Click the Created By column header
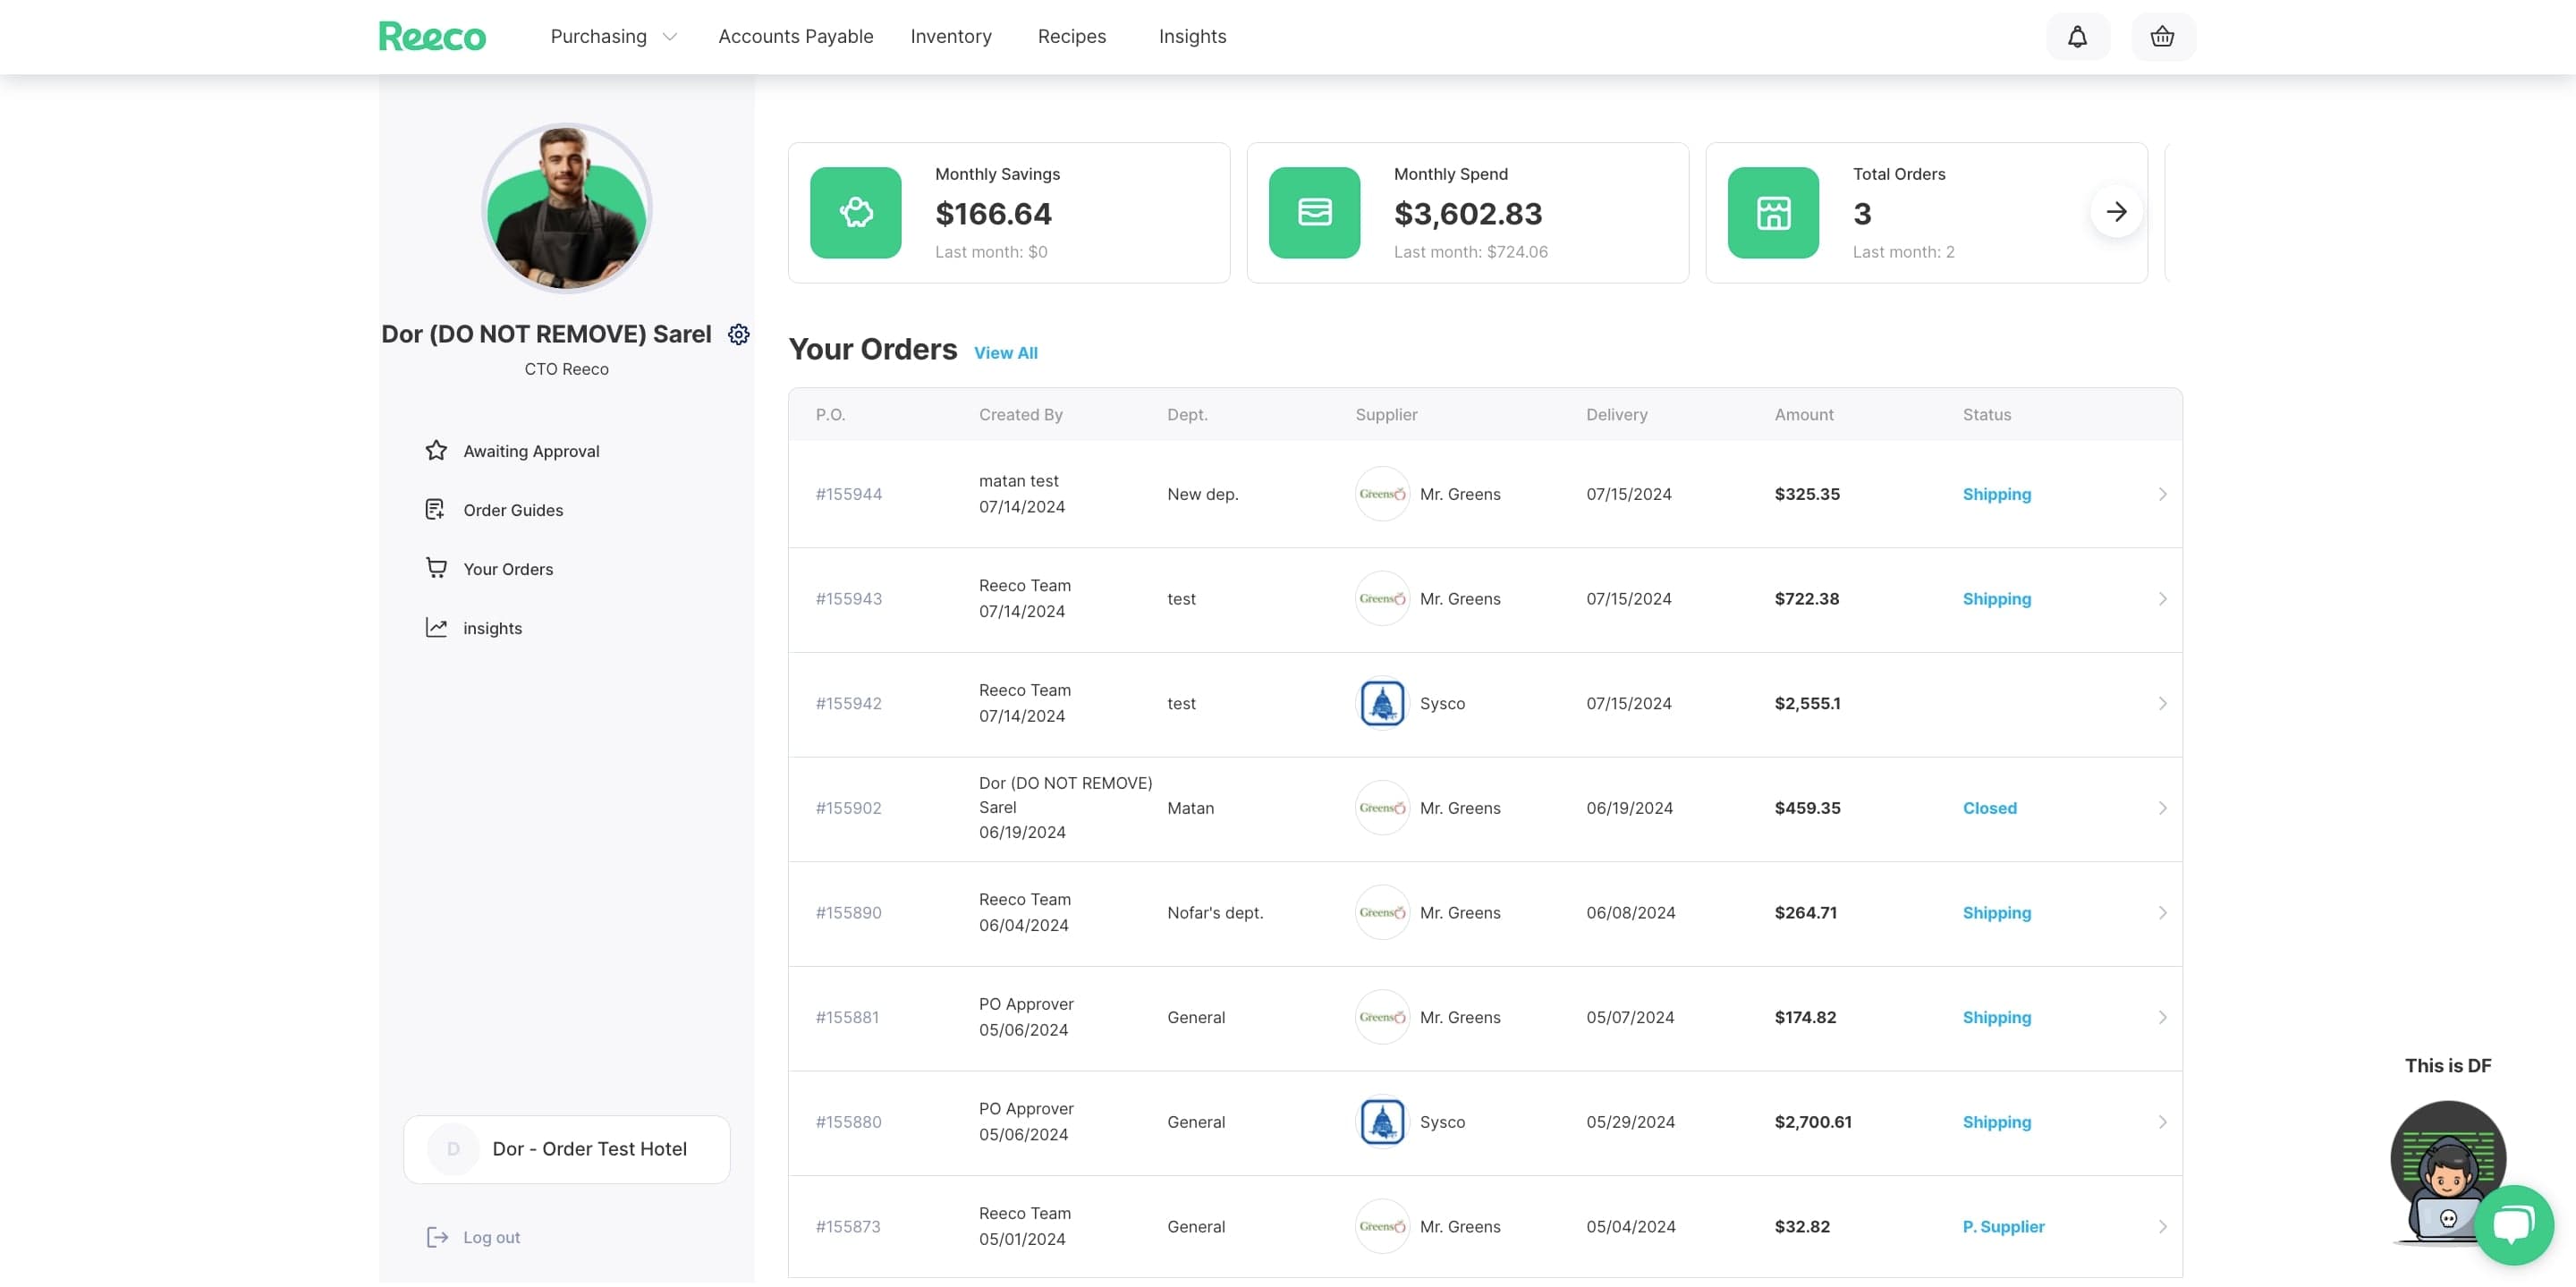2576x1287 pixels. (1020, 415)
